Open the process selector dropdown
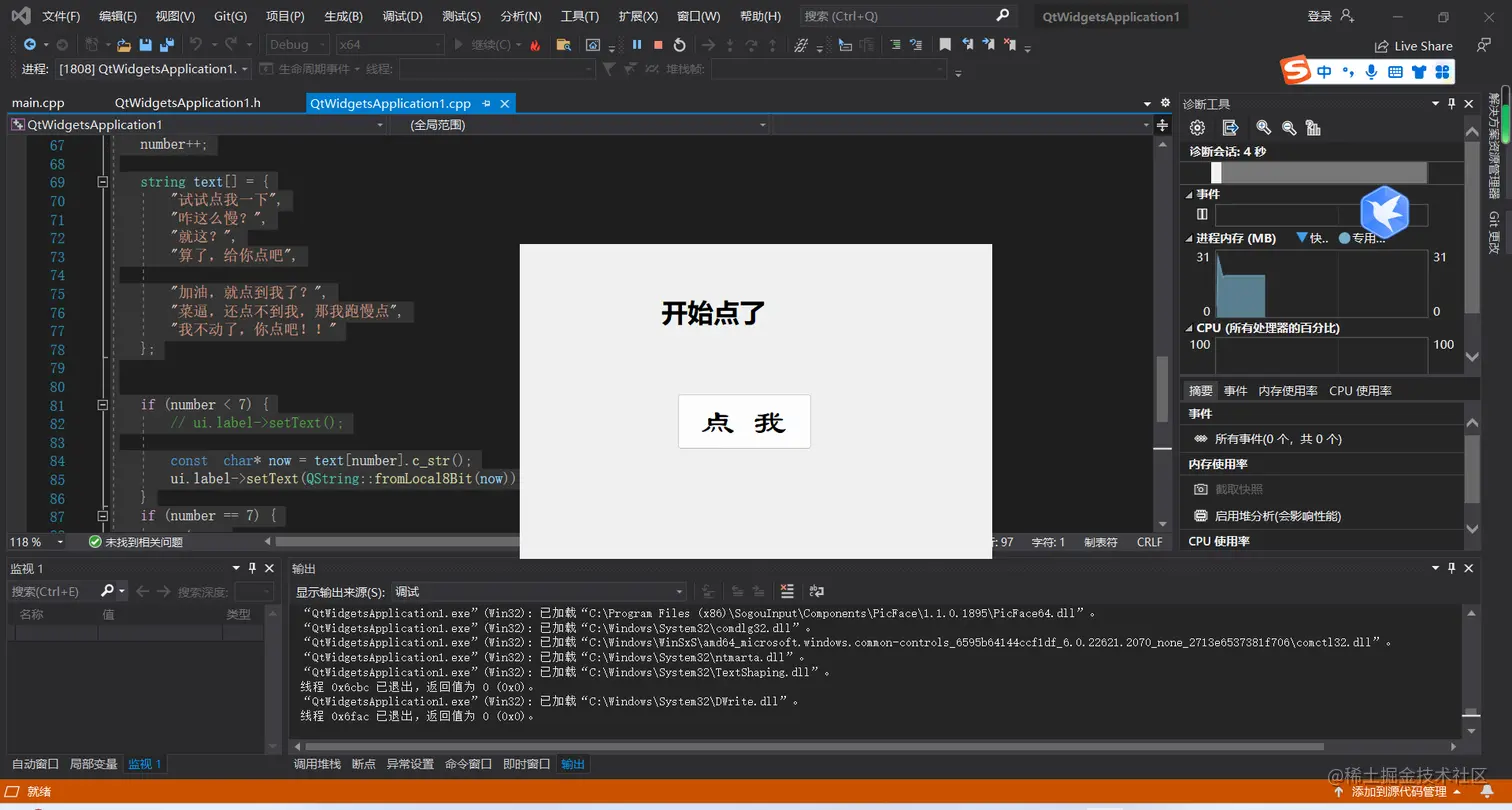The width and height of the screenshot is (1512, 810). (x=152, y=69)
